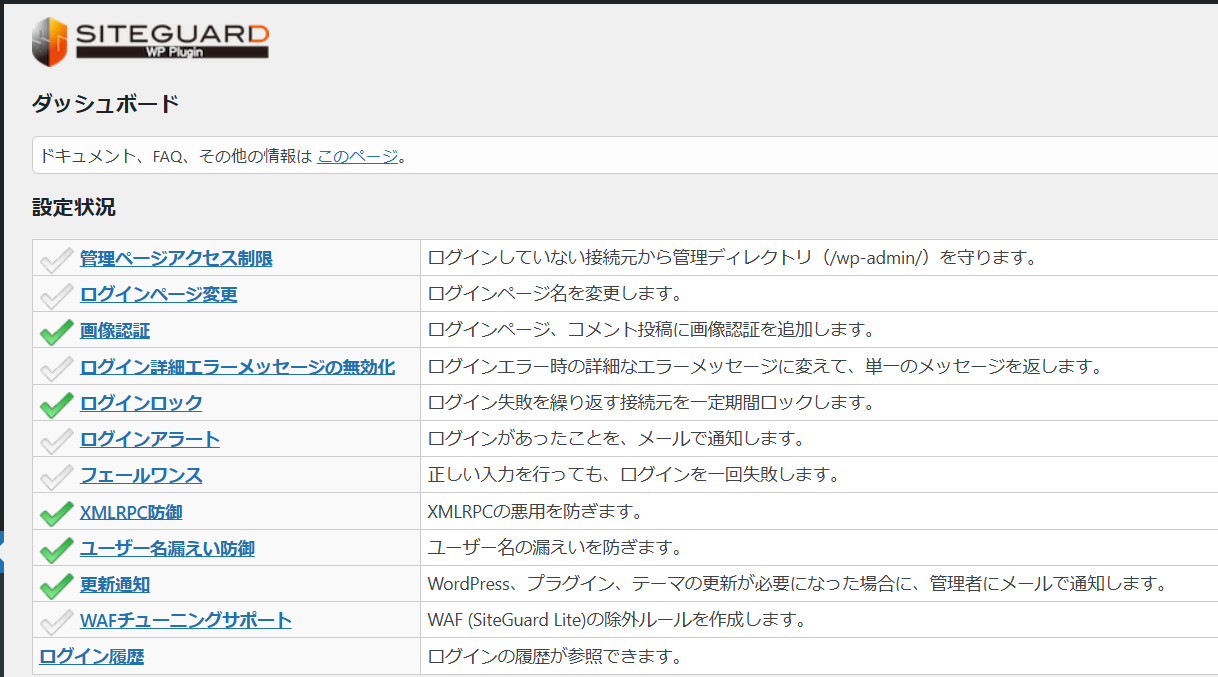Screen dimensions: 1218x677
Task: Open the XMLRPC防御 configuration link
Action: pyautogui.click(x=130, y=511)
